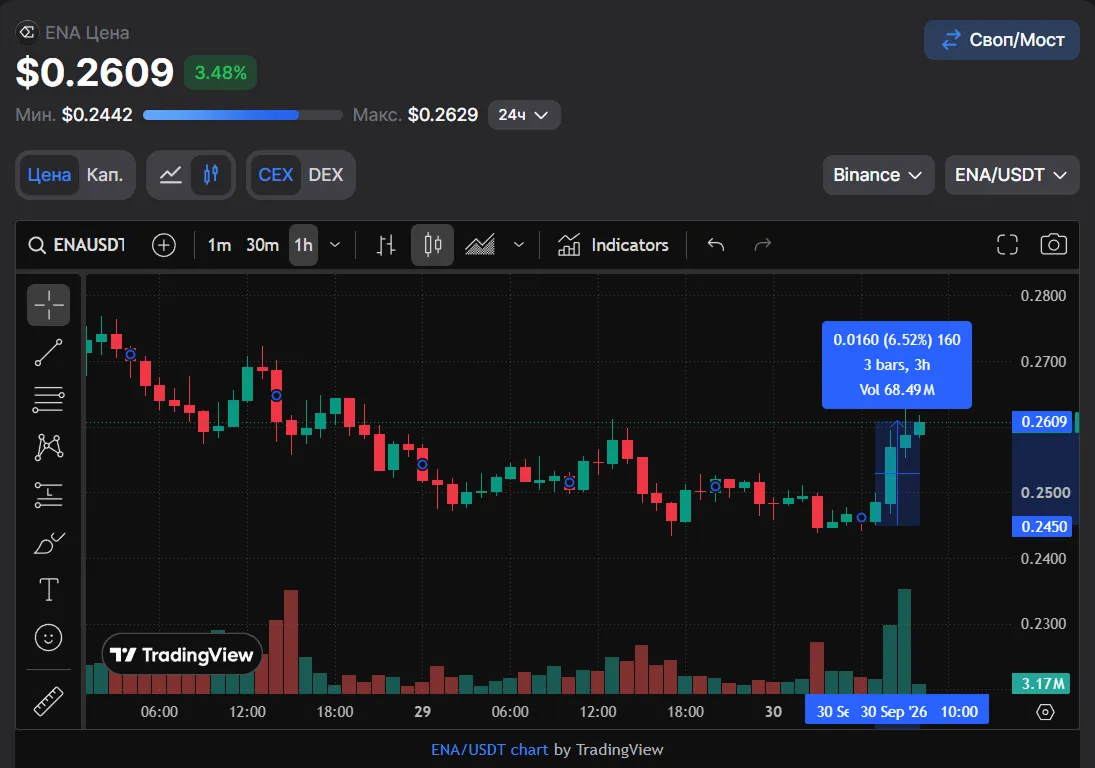The width and height of the screenshot is (1095, 768).
Task: Choose CEX data source
Action: pos(275,175)
